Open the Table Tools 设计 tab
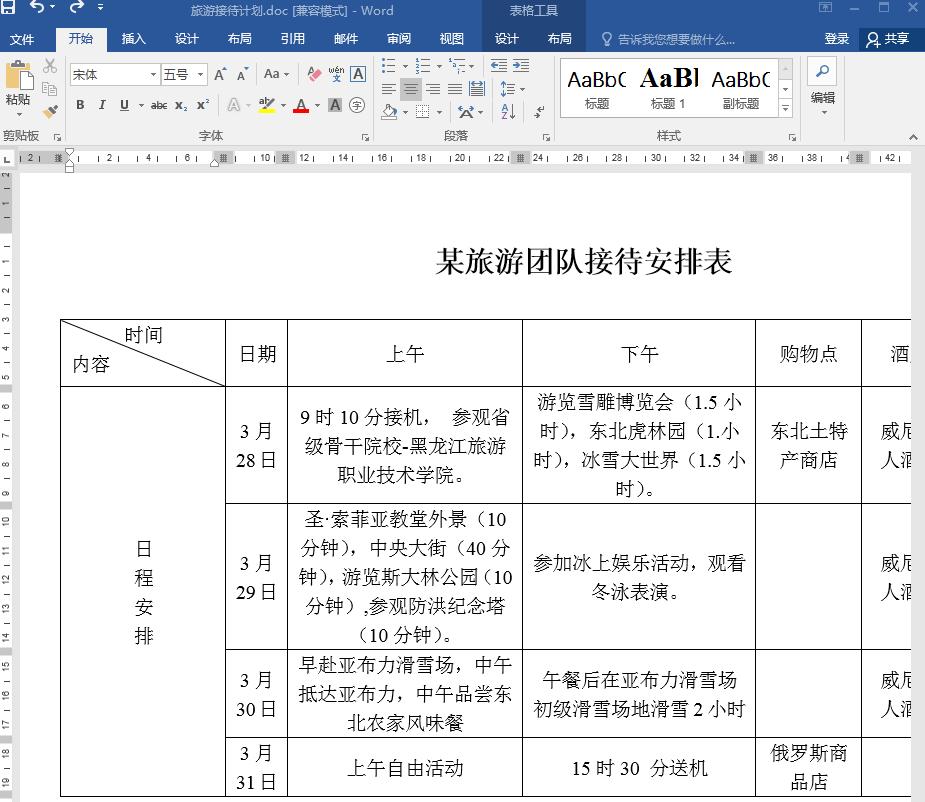This screenshot has height=802, width=925. [x=506, y=39]
